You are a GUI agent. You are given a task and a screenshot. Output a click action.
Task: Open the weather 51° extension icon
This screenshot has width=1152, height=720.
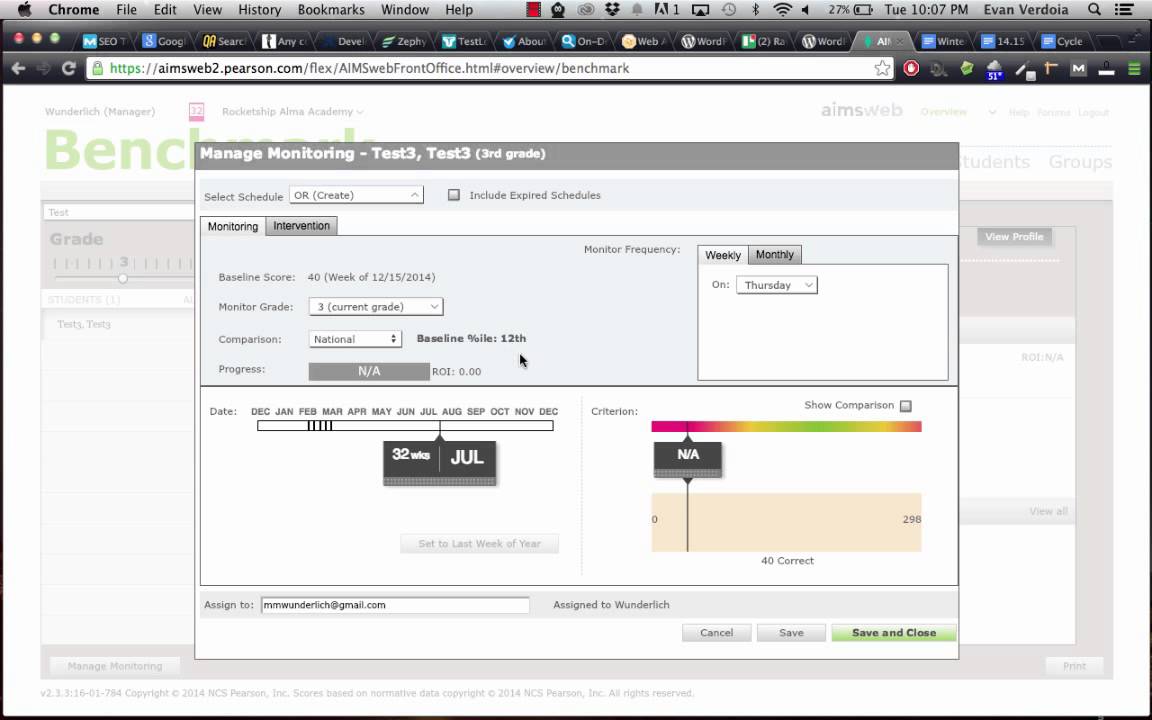tap(994, 70)
